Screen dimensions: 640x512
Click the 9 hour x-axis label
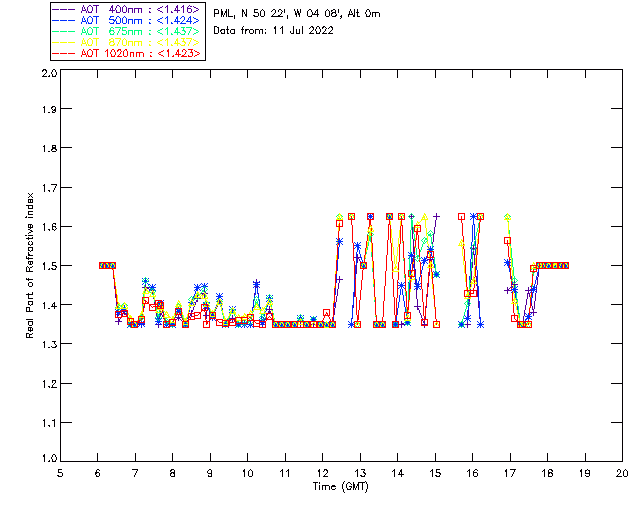click(x=210, y=473)
